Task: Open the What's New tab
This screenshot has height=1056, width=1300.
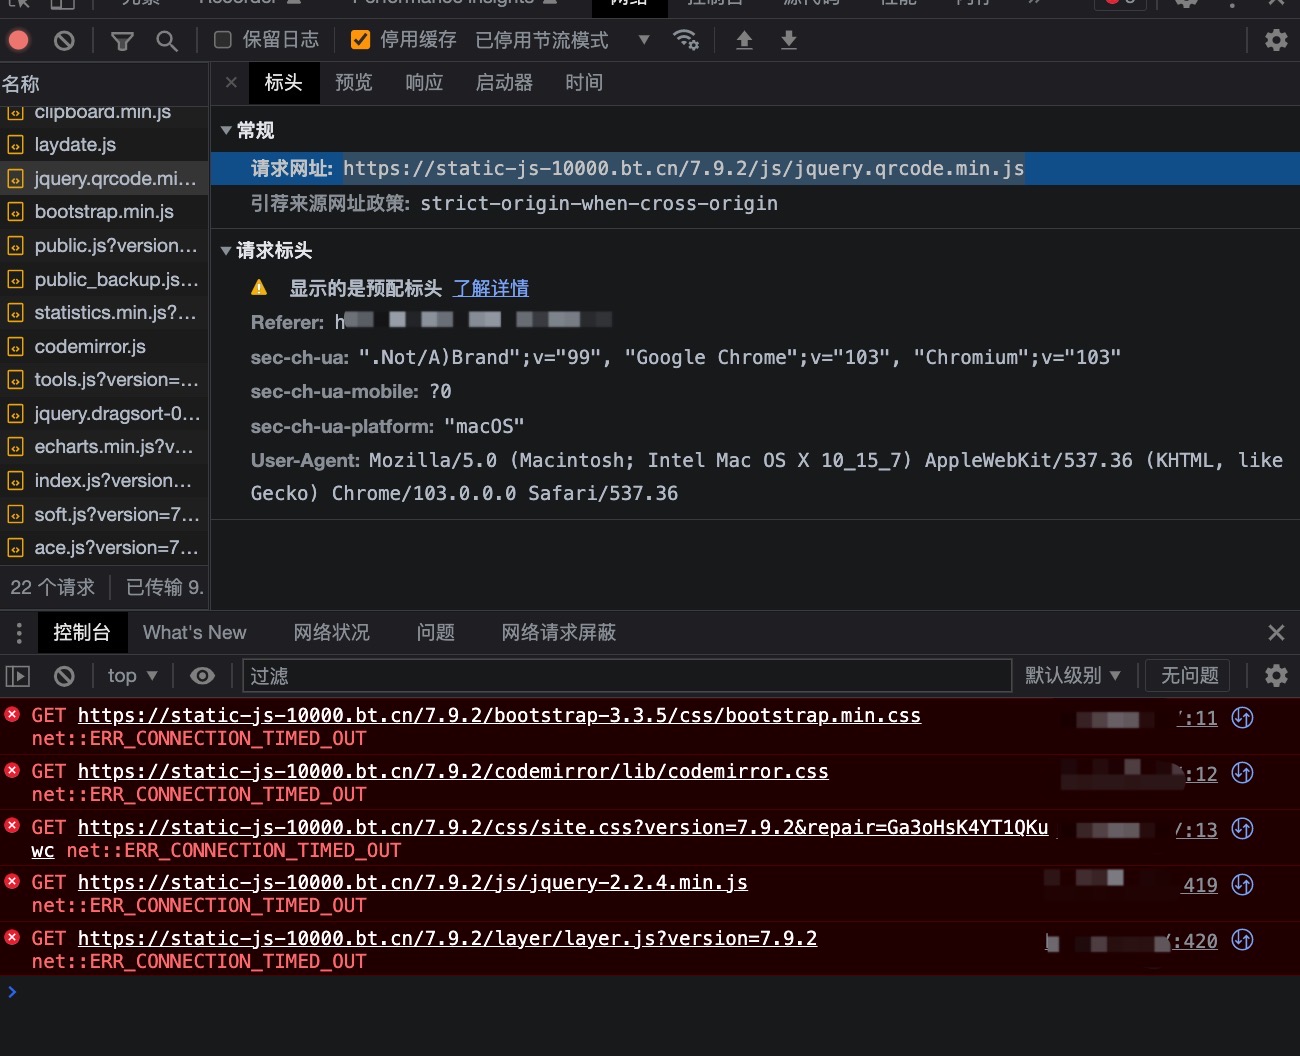Action: pos(195,632)
